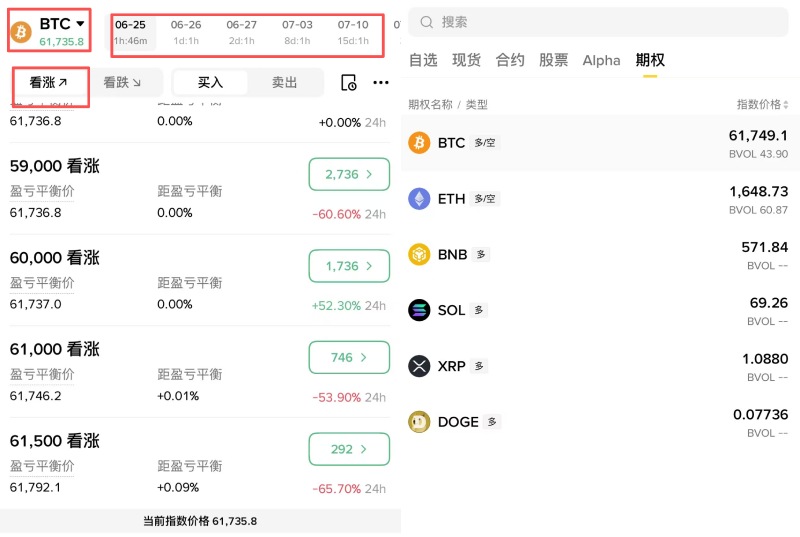Click the 多/空 tag next to BTC

[x=484, y=143]
